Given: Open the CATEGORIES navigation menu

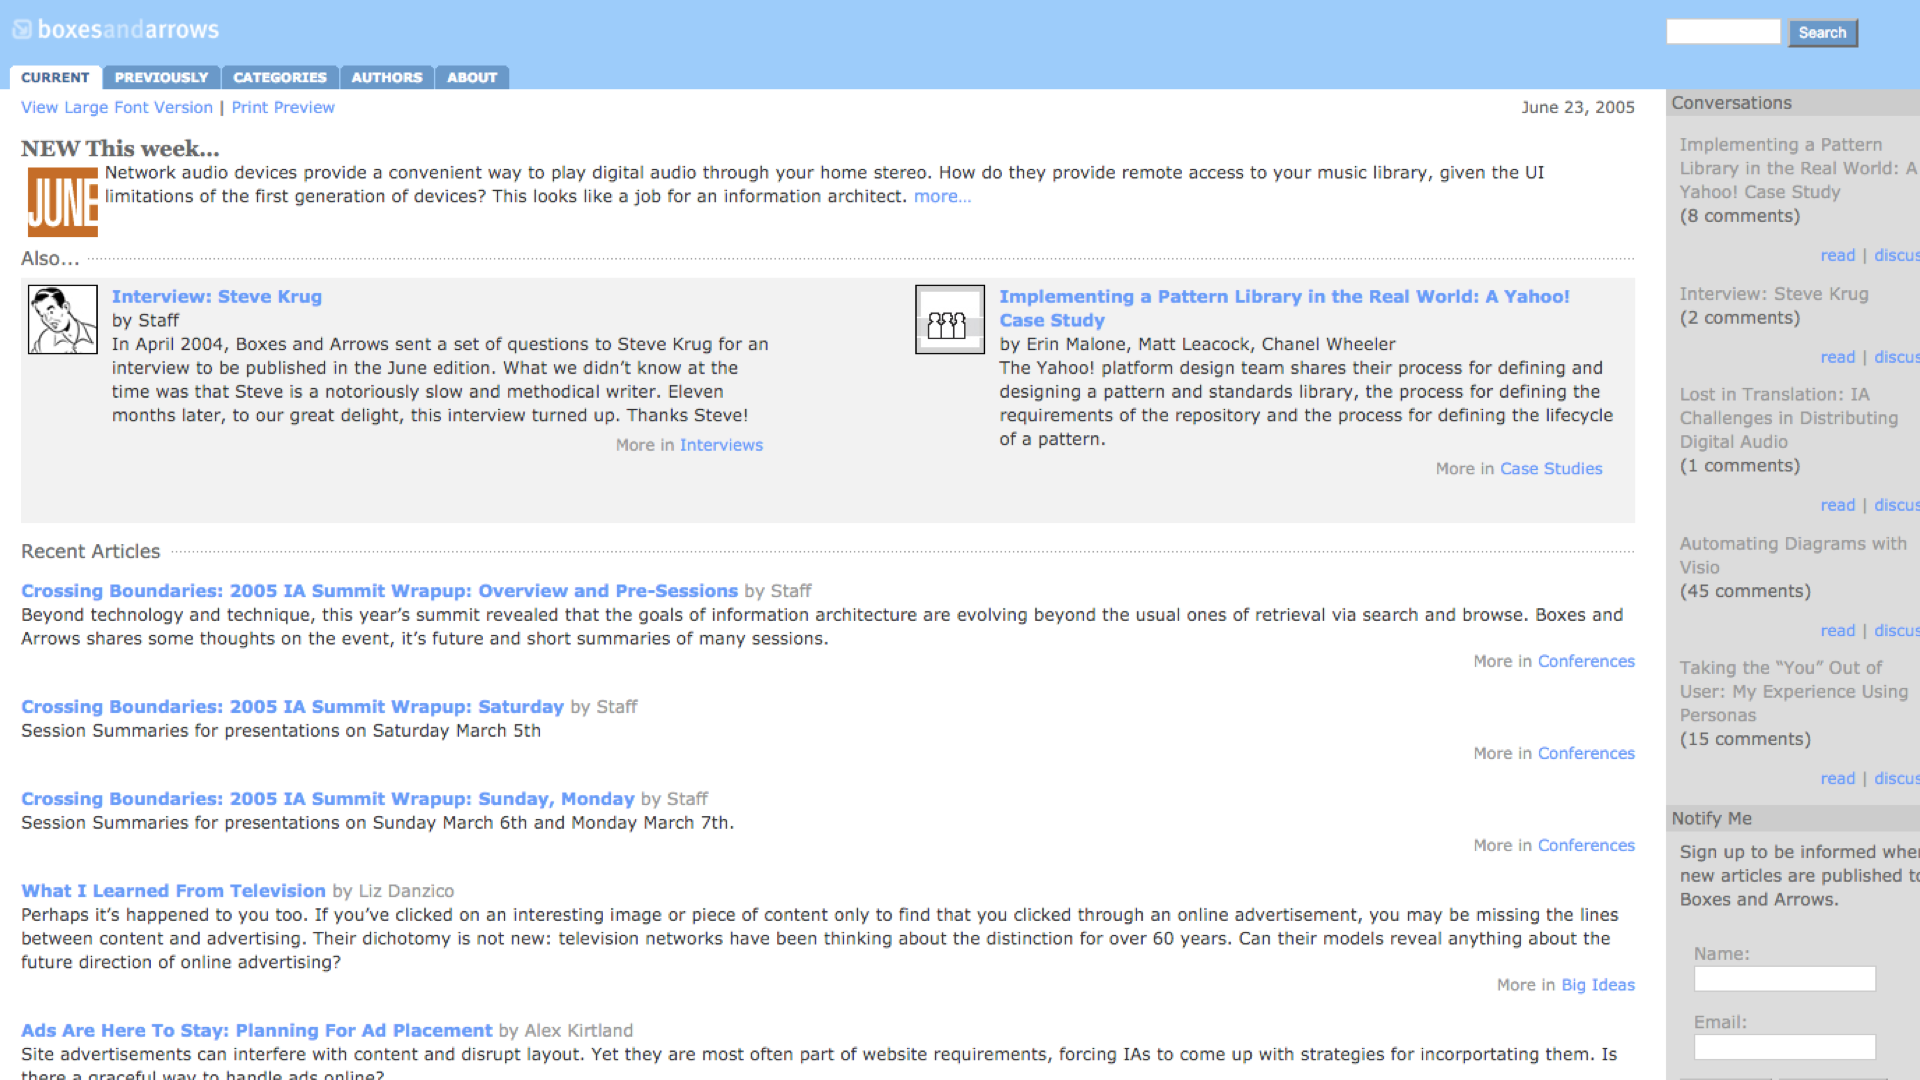Looking at the screenshot, I should coord(280,76).
